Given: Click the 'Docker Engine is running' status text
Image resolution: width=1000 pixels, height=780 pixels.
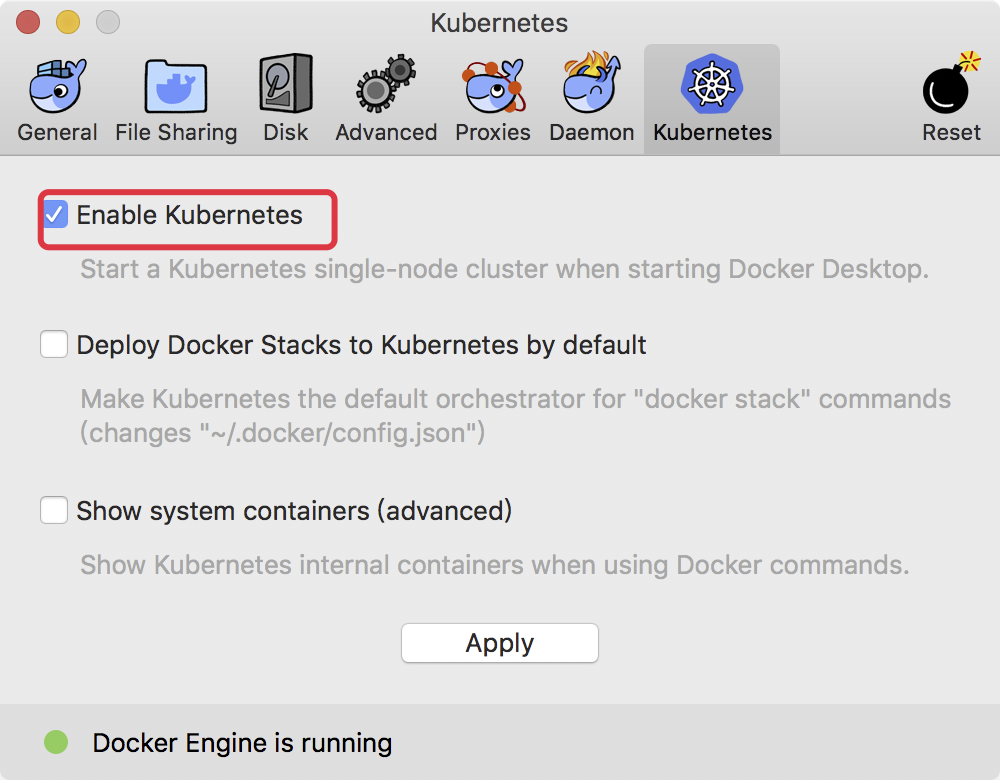Looking at the screenshot, I should 242,743.
